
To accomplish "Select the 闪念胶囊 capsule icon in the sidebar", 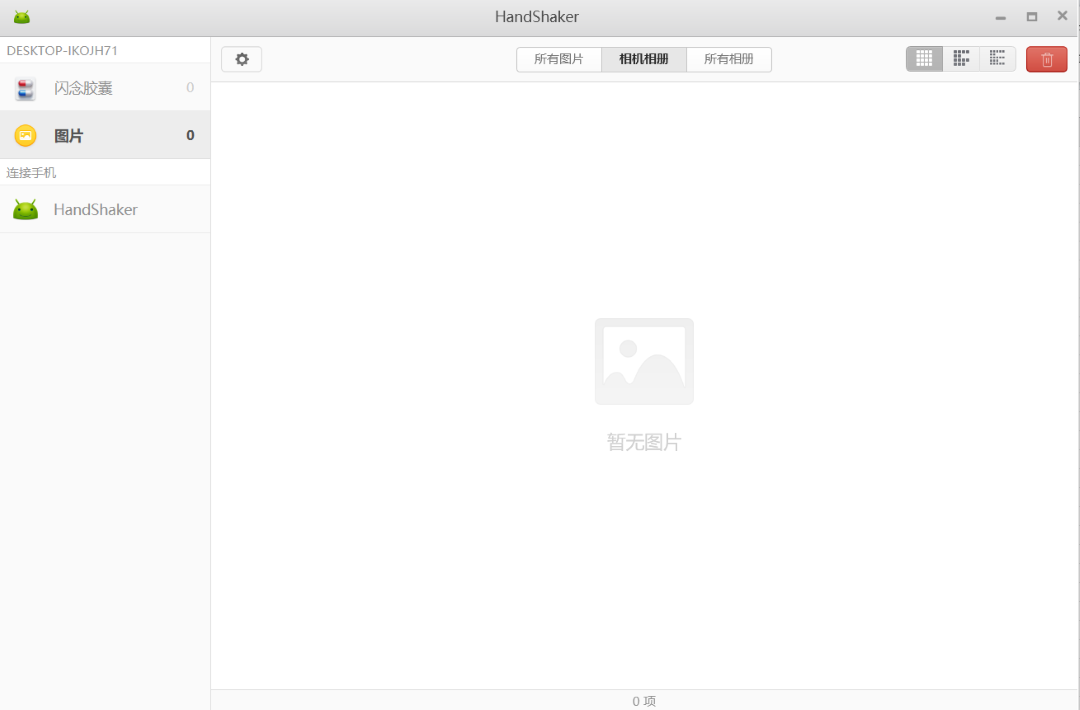I will 25,88.
